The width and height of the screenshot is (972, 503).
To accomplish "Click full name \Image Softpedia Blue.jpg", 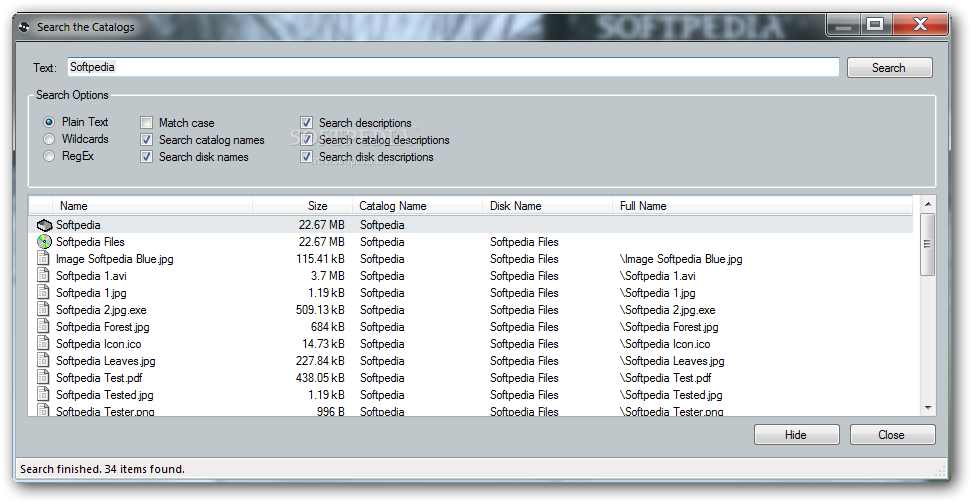I will (x=681, y=259).
